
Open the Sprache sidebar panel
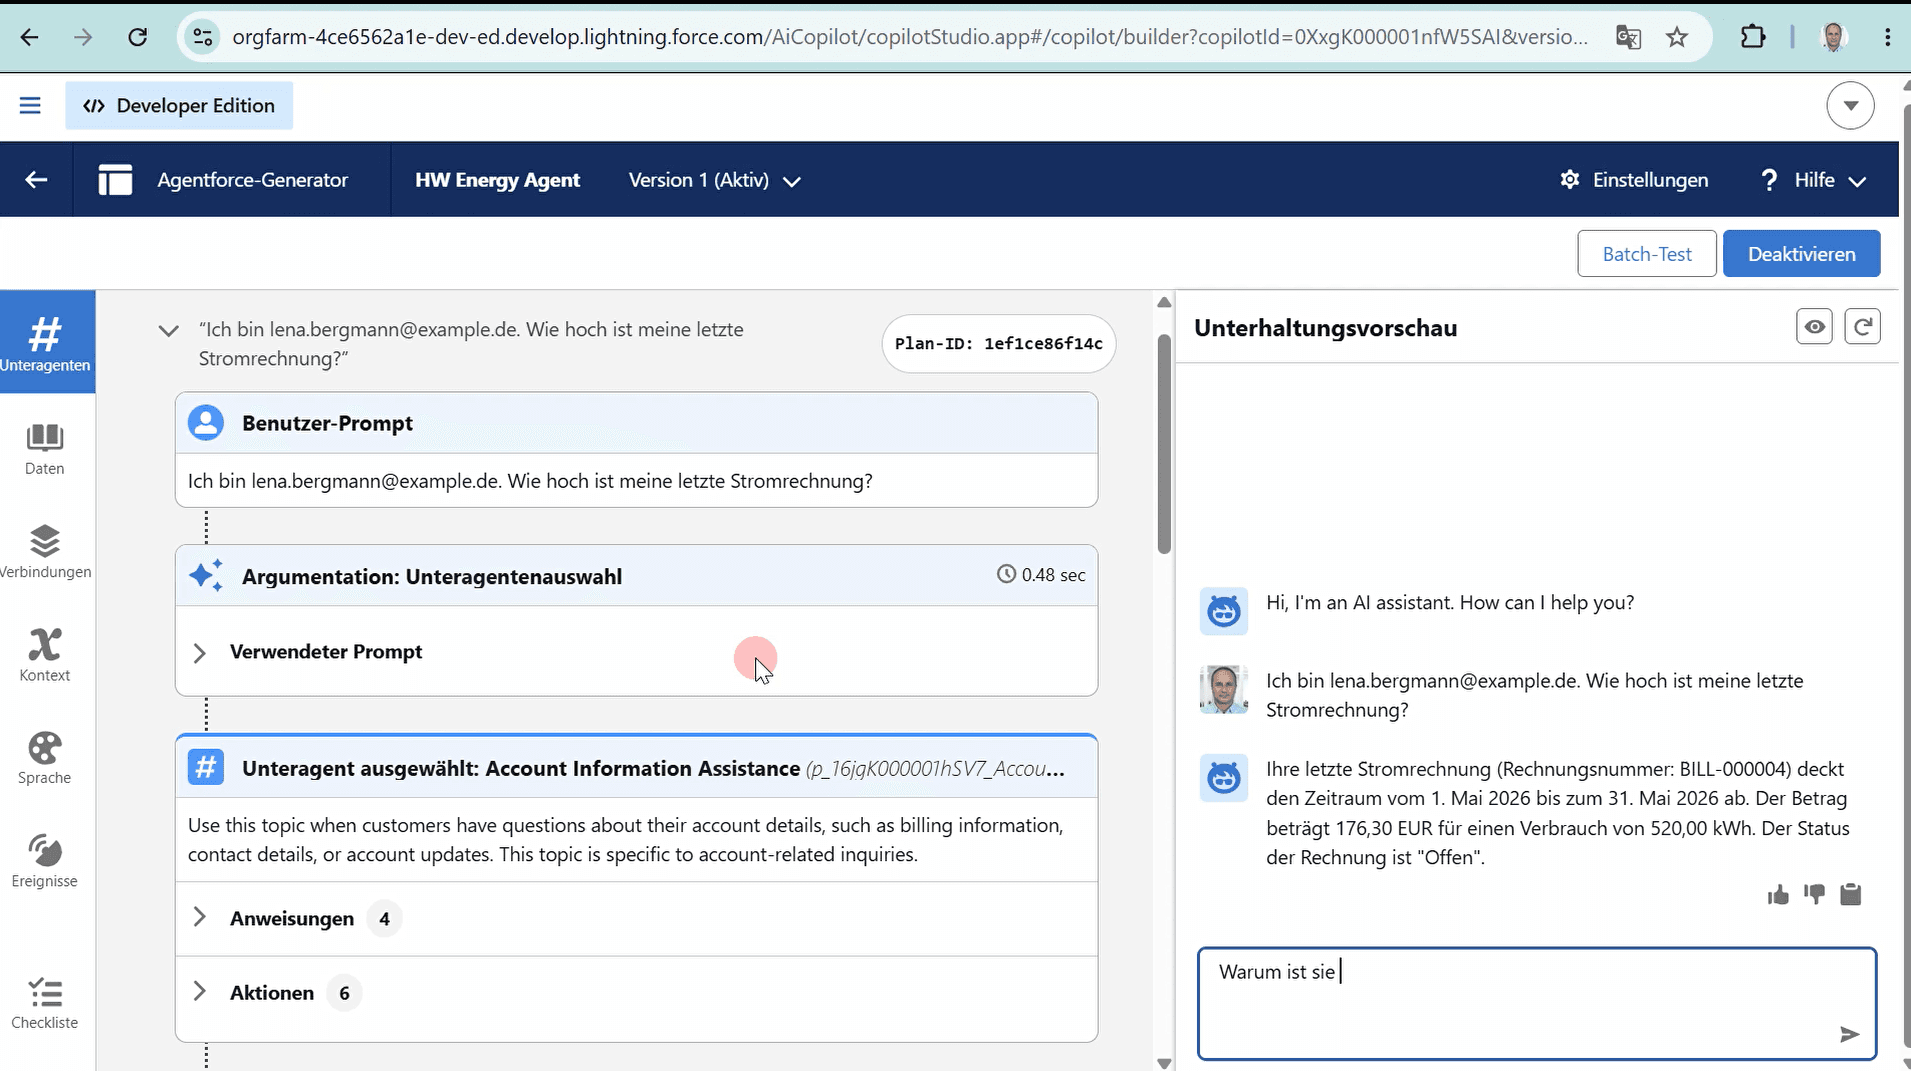pyautogui.click(x=45, y=758)
